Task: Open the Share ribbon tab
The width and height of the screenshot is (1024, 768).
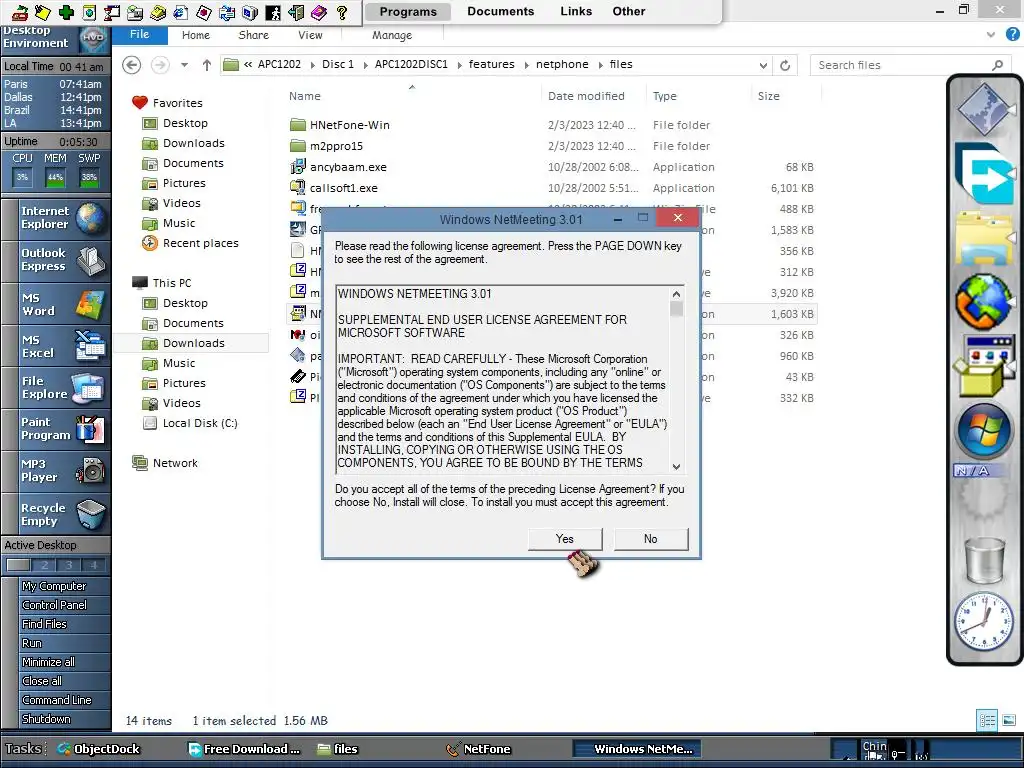Action: tap(253, 35)
